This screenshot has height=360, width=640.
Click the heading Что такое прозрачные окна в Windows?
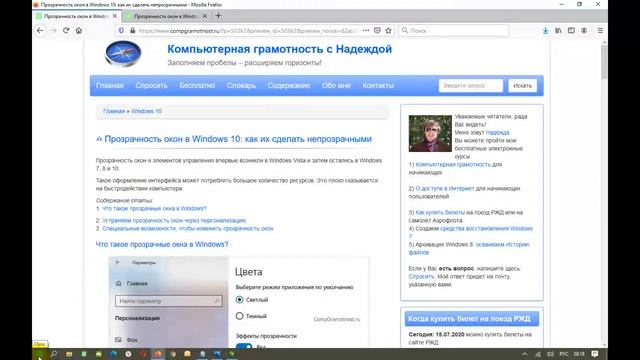pyautogui.click(x=162, y=244)
